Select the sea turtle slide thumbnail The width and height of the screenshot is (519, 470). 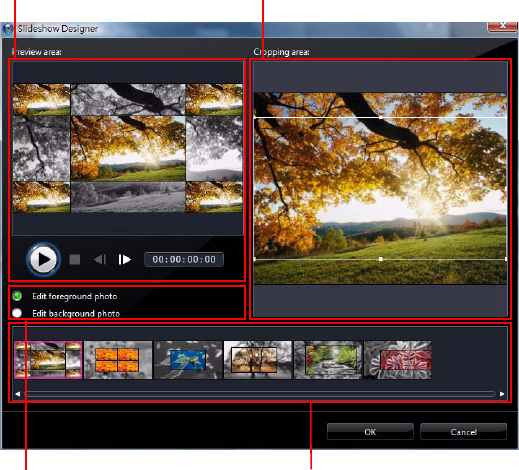pos(188,360)
